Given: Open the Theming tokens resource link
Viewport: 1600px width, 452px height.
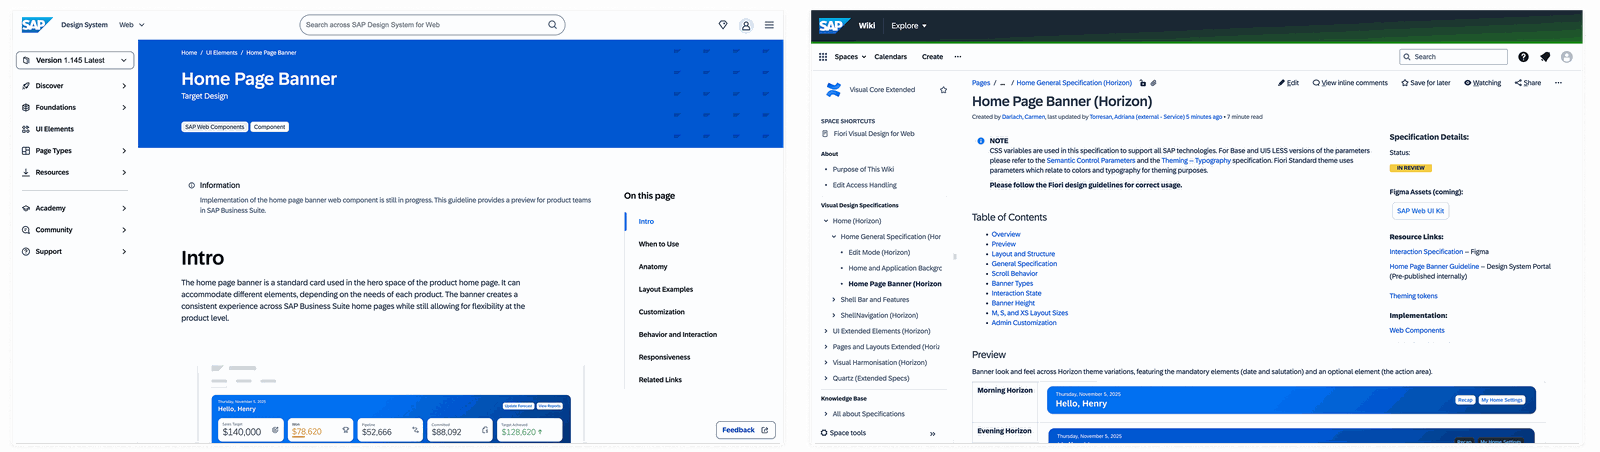Looking at the screenshot, I should [1413, 296].
